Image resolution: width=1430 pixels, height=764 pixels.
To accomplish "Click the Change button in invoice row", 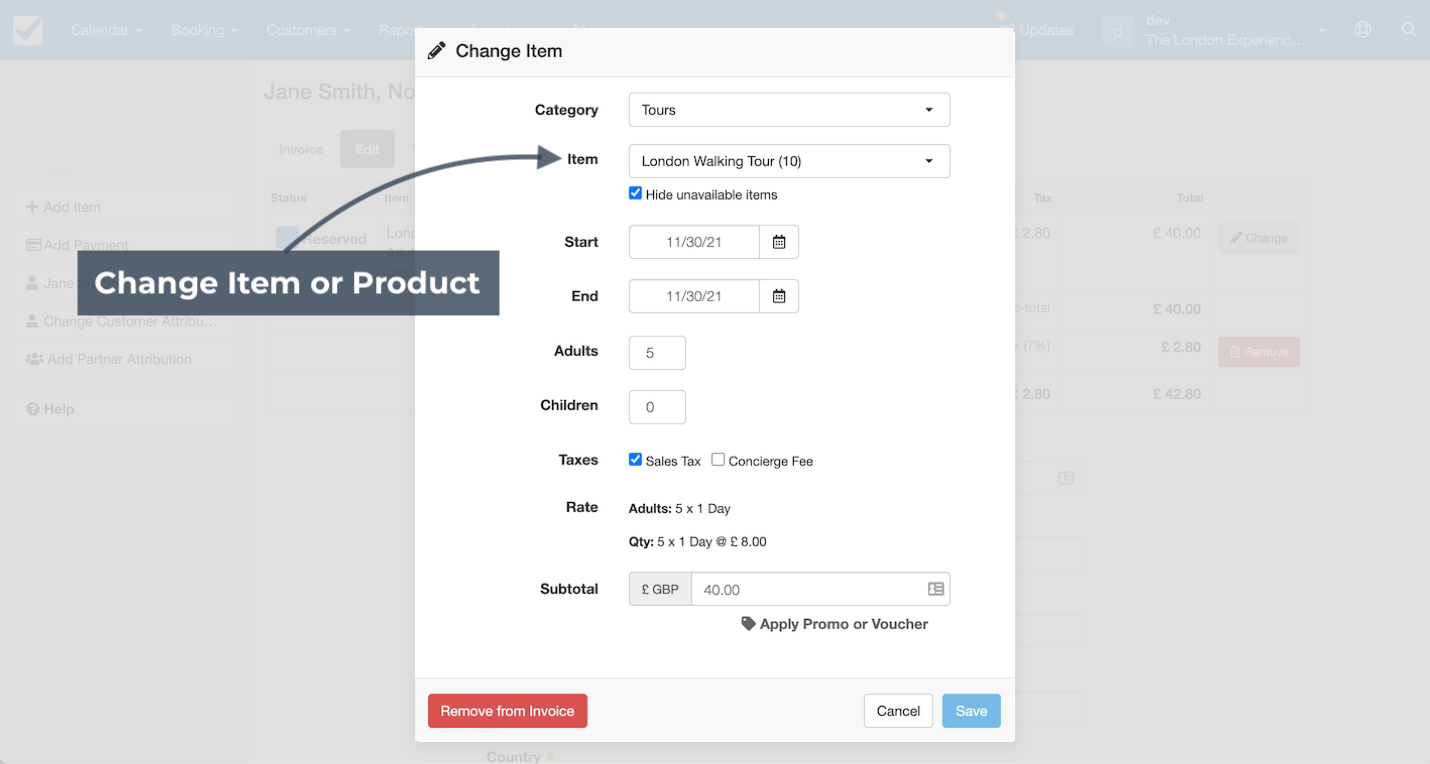I will pyautogui.click(x=1259, y=238).
